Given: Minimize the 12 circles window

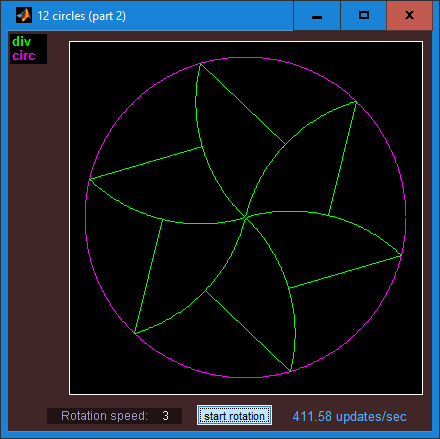Looking at the screenshot, I should point(317,16).
